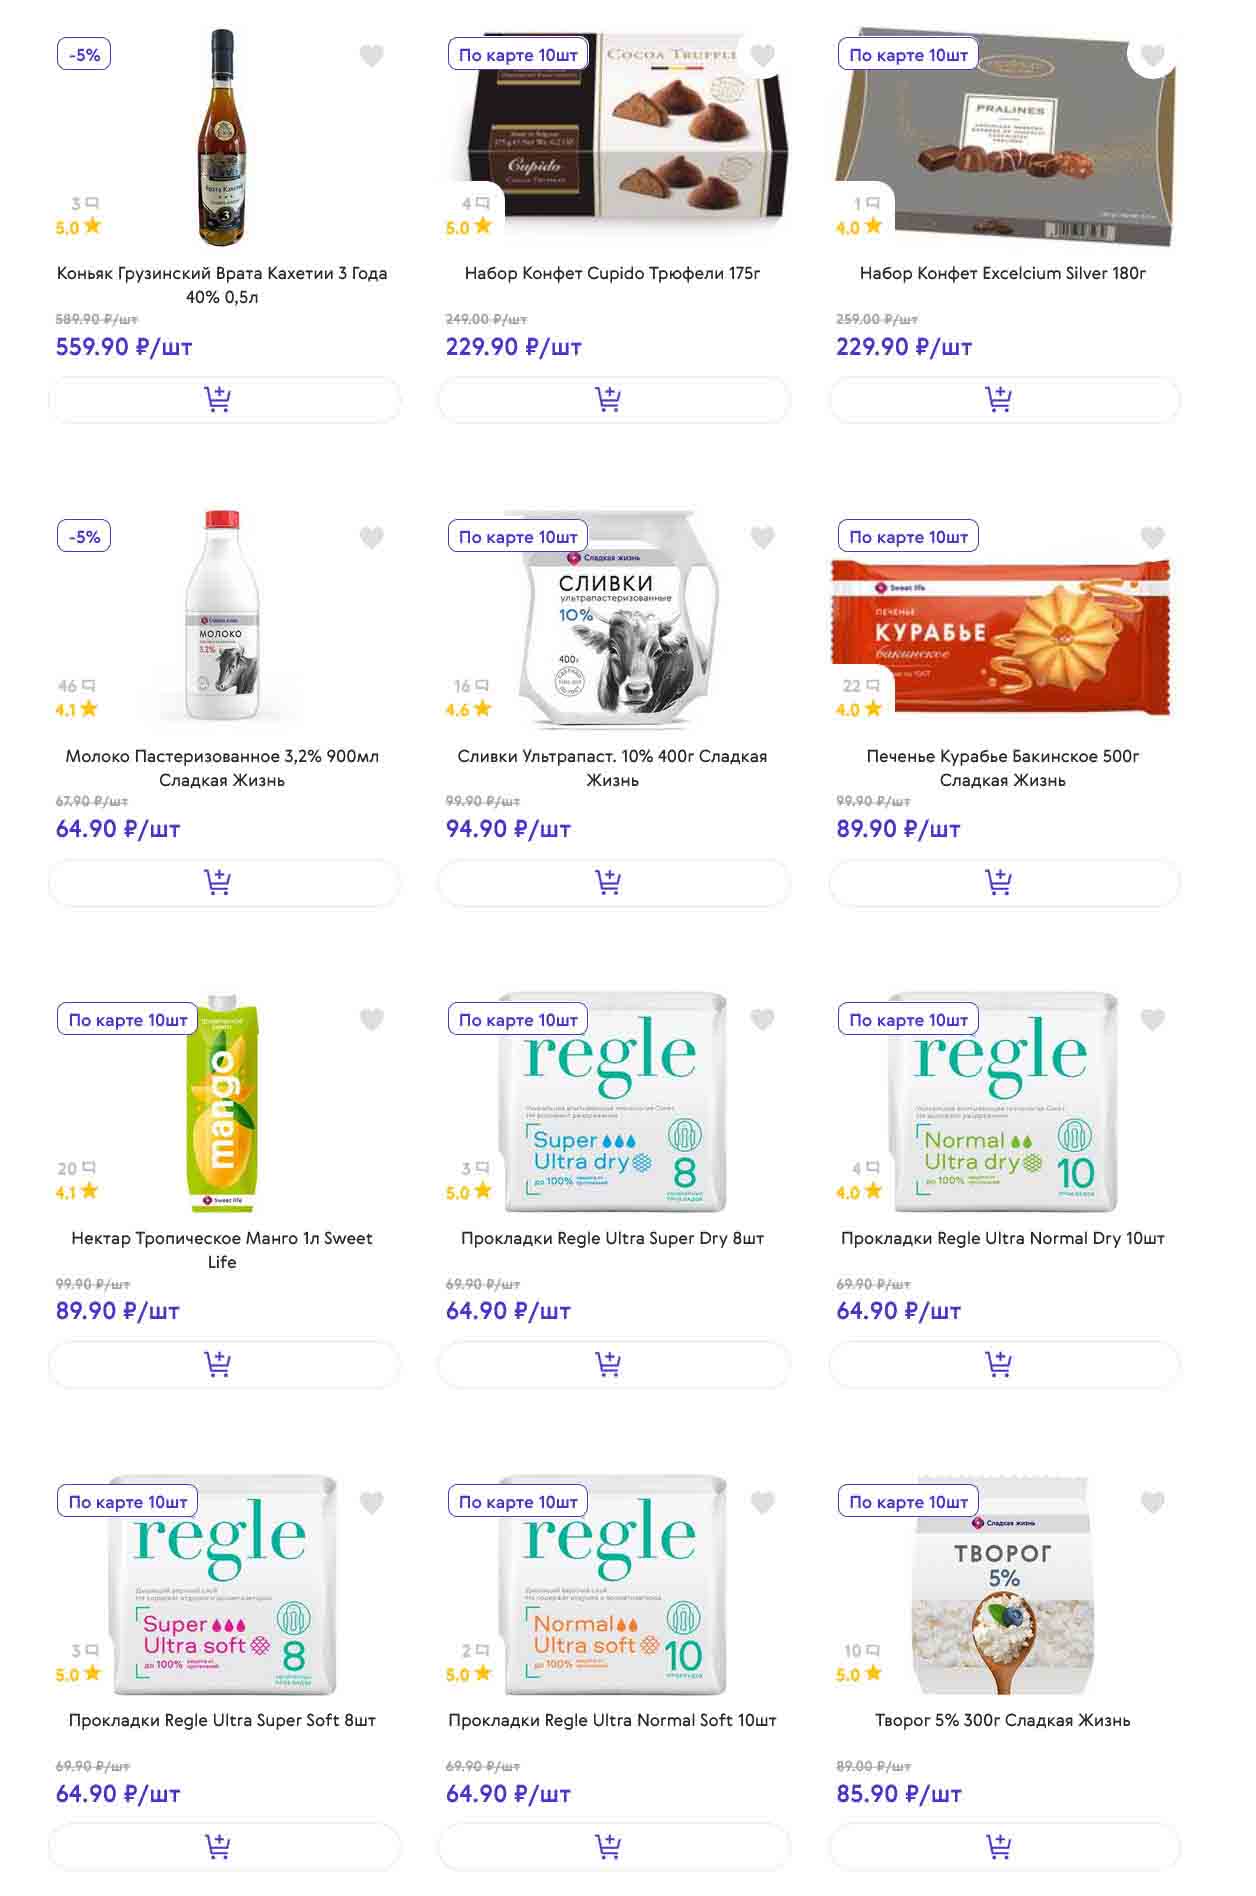This screenshot has height=1896, width=1256.
Task: Favorite the Сливки 10% cream product
Action: point(762,538)
